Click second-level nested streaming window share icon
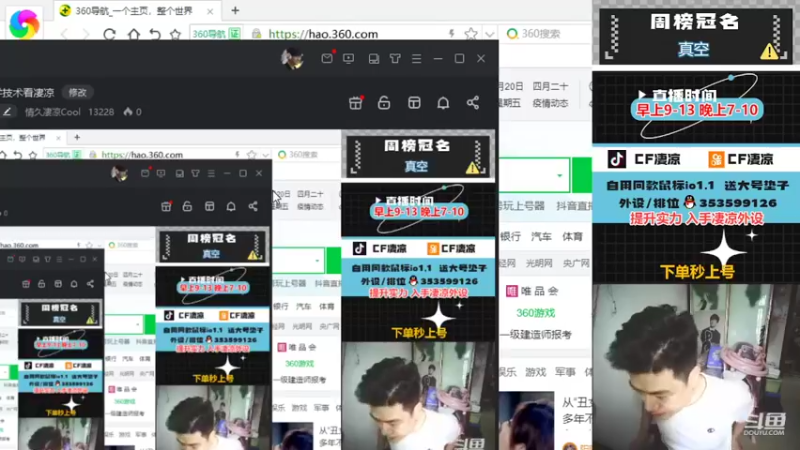 coord(253,206)
